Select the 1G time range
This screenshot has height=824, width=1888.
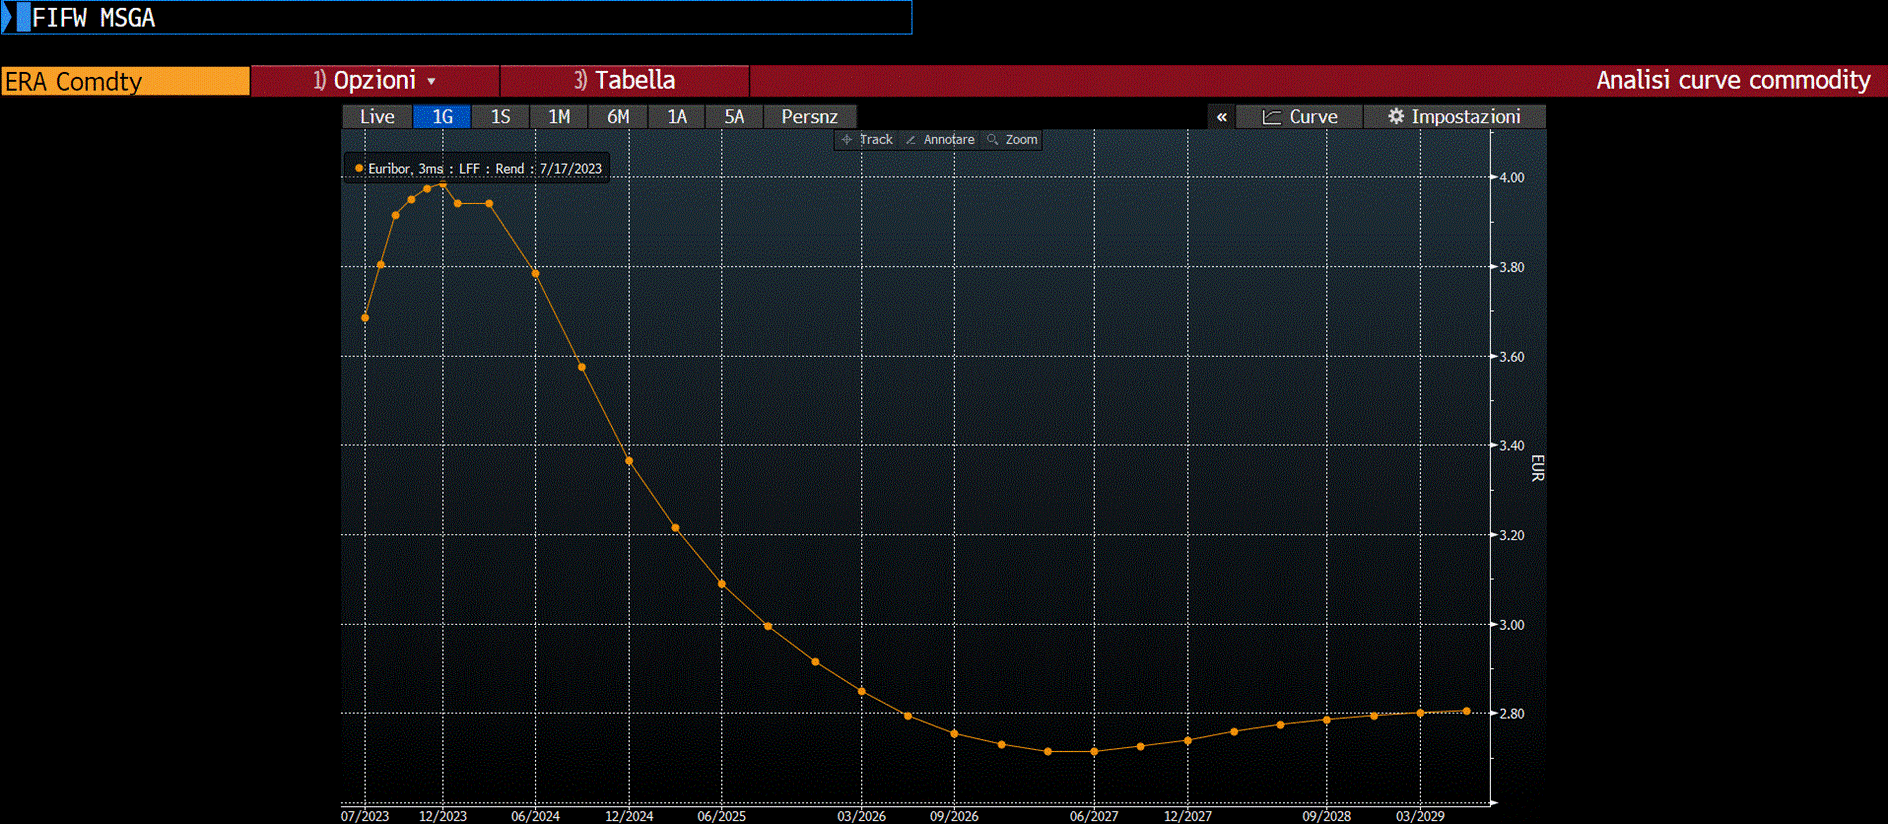point(442,117)
